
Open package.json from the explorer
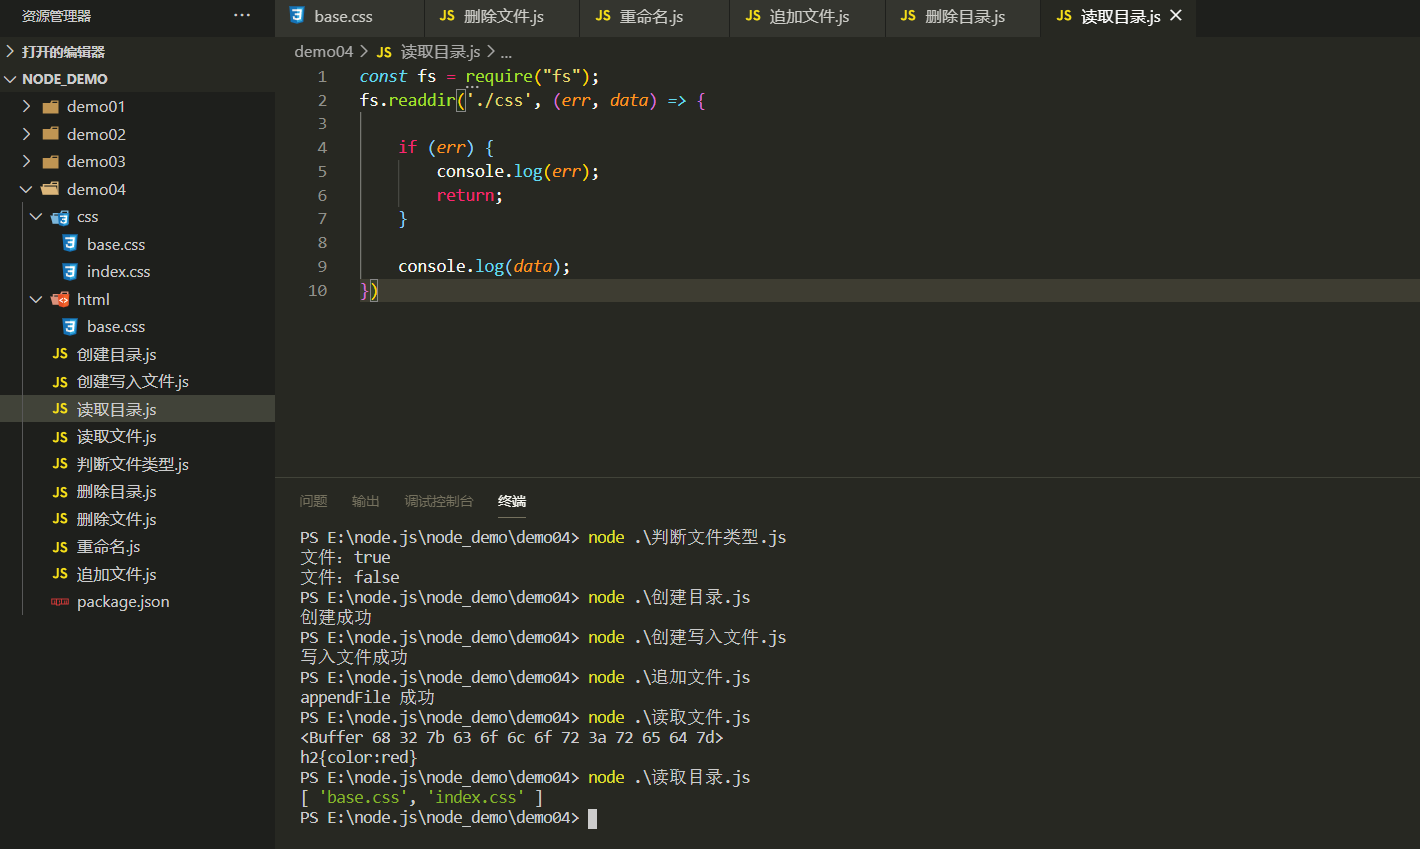[123, 602]
